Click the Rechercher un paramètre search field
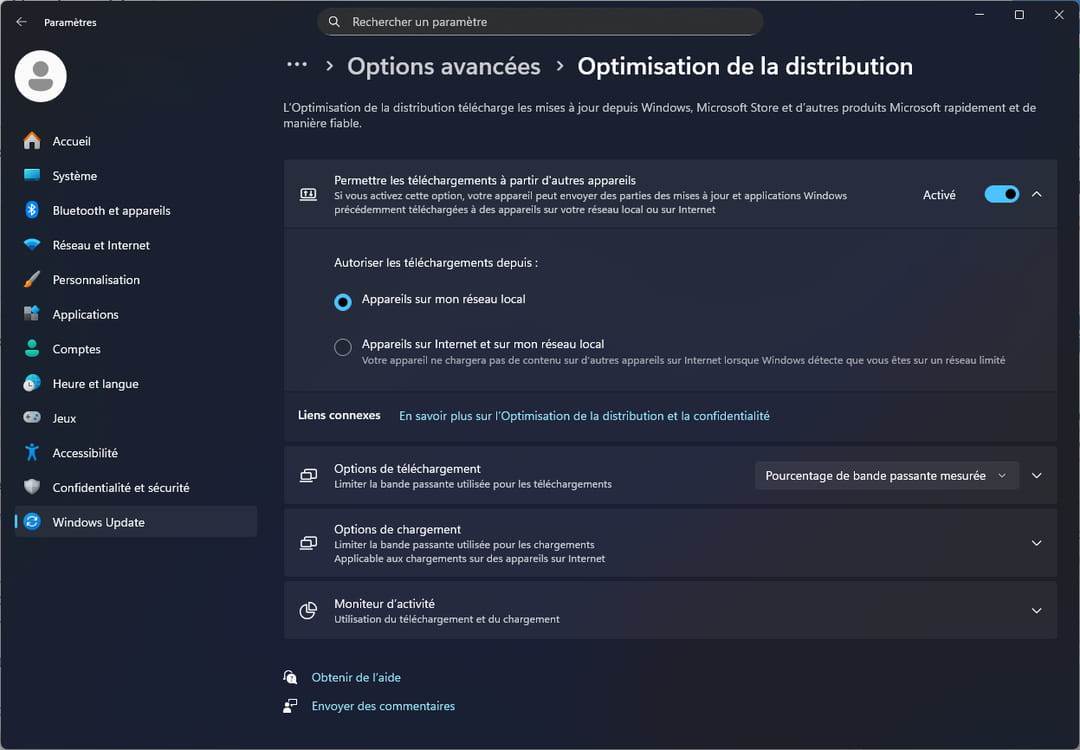 pos(540,22)
